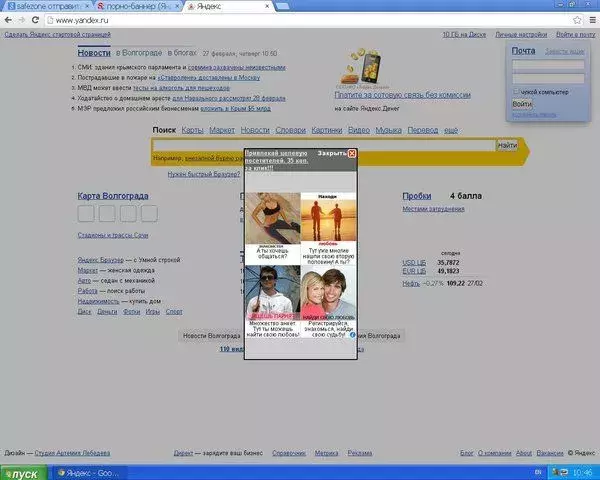Open the Карта Волгограда link
The image size is (600, 480).
113,196
